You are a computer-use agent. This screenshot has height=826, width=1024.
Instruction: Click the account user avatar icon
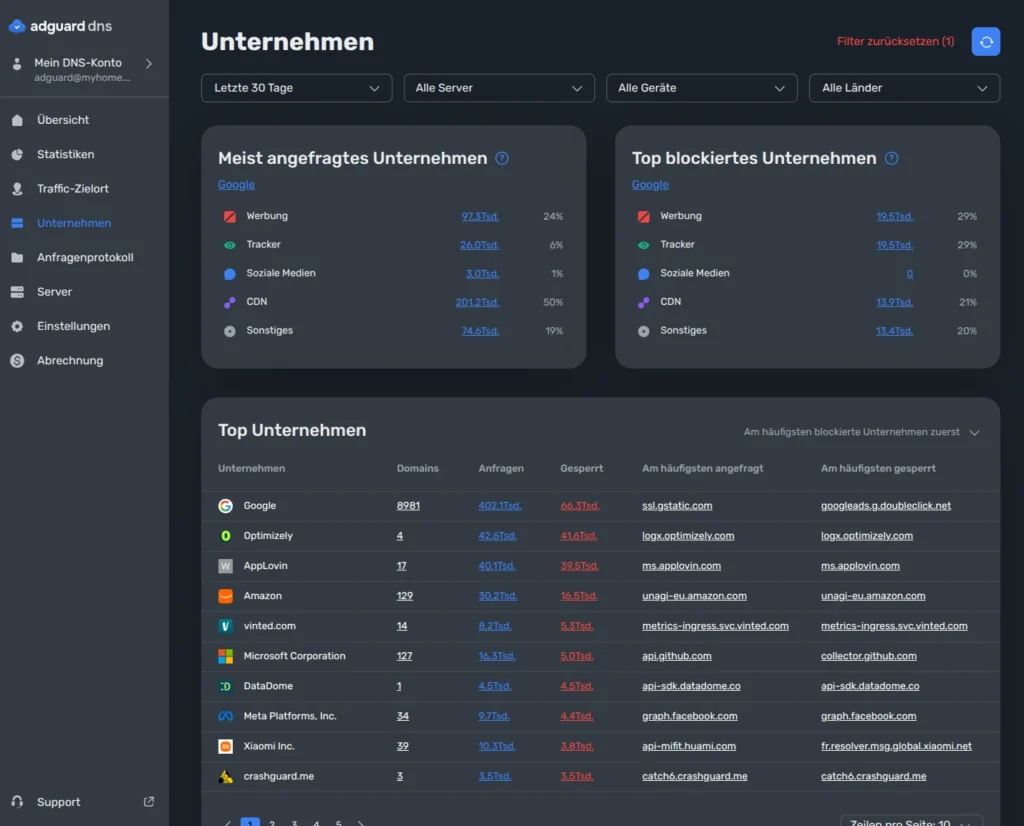click(x=18, y=63)
